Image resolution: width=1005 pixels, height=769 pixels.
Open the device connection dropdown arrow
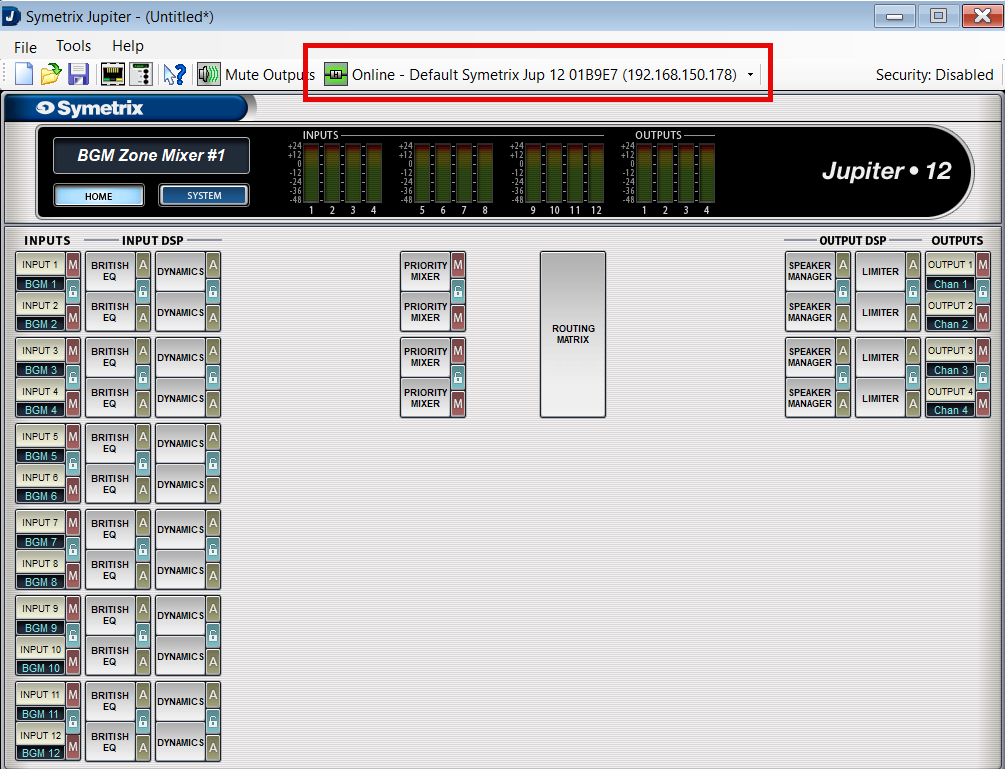point(750,75)
